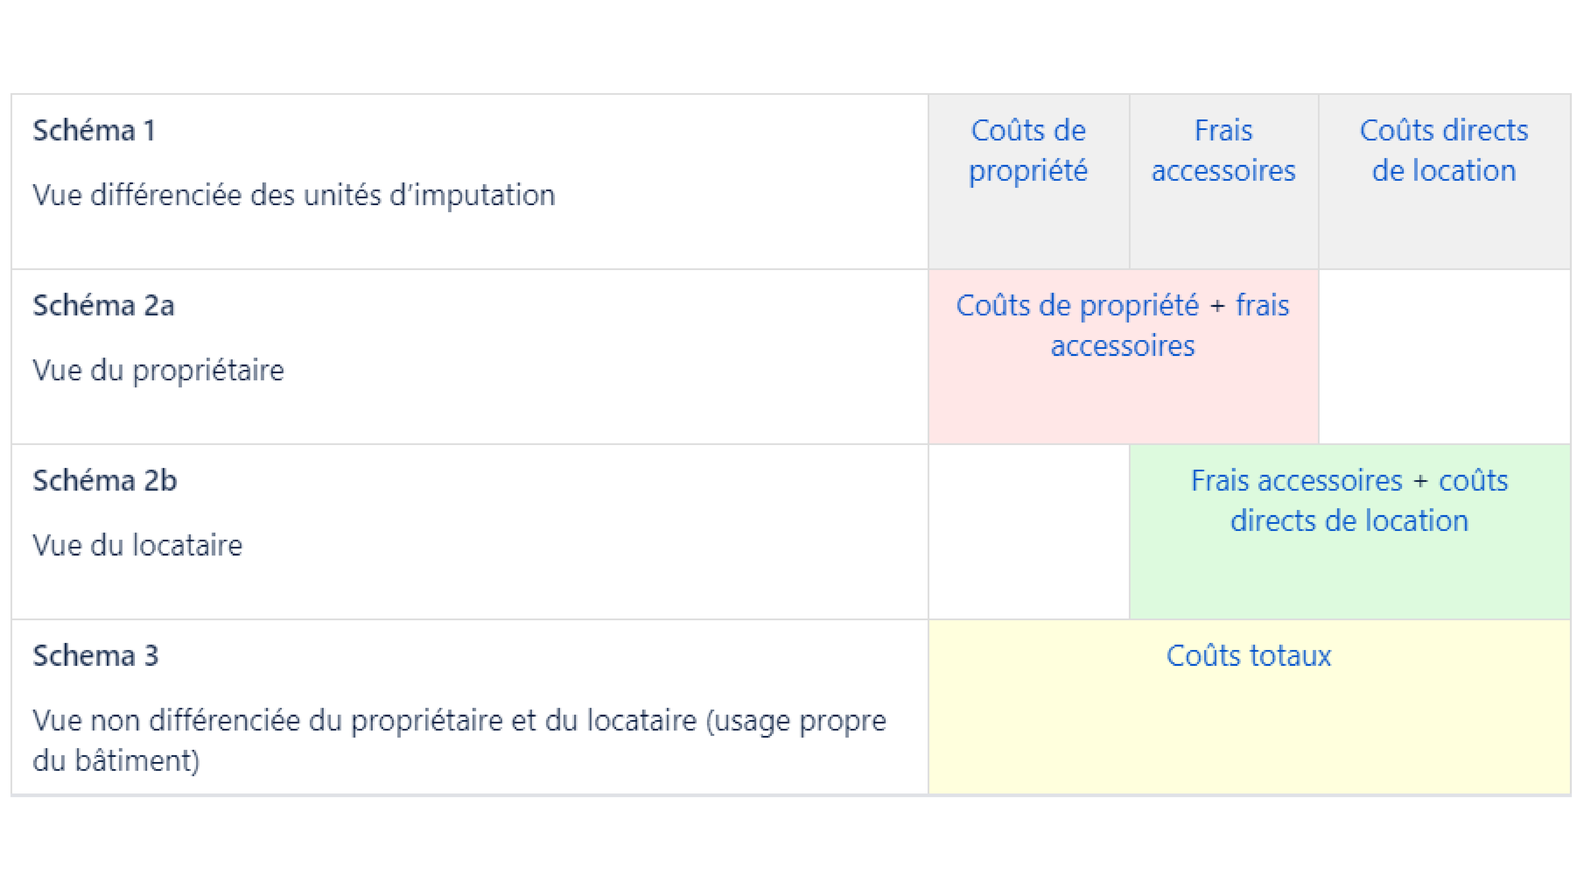Open "Frais accessoires + coûts directs de location" link
Viewport: 1584px width, 892px height.
[x=1348, y=500]
